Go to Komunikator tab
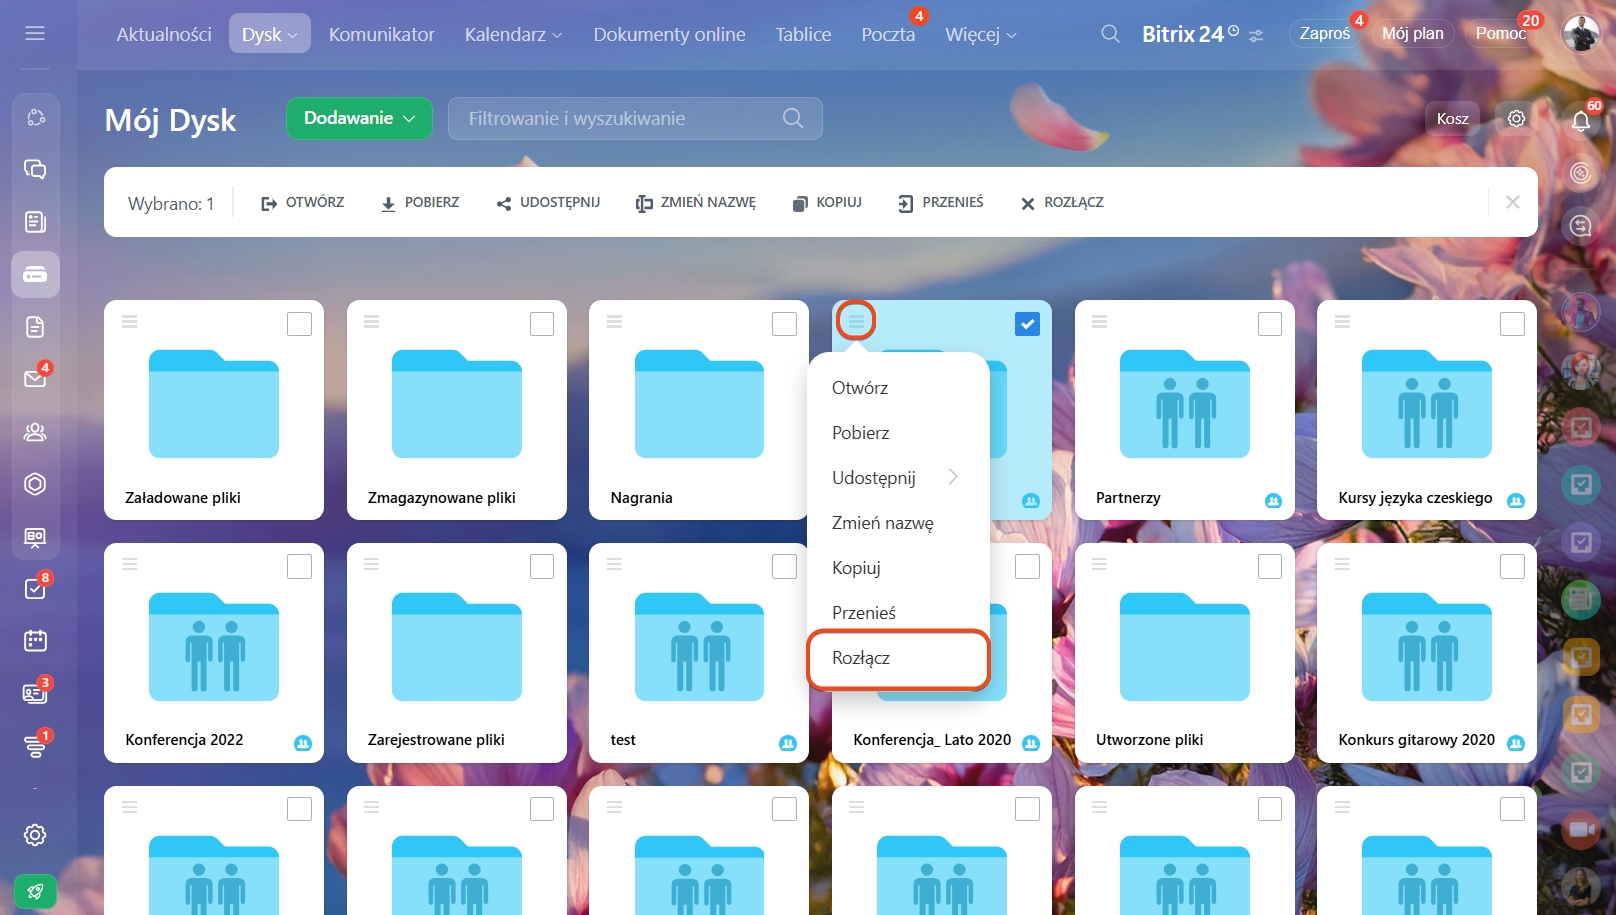1616x915 pixels. pos(382,34)
